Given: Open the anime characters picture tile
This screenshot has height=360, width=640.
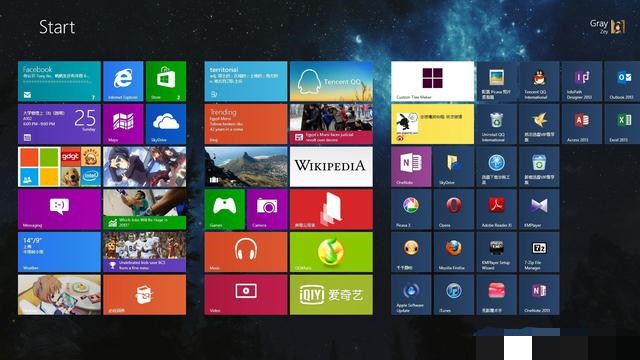Looking at the screenshot, I should [144, 167].
